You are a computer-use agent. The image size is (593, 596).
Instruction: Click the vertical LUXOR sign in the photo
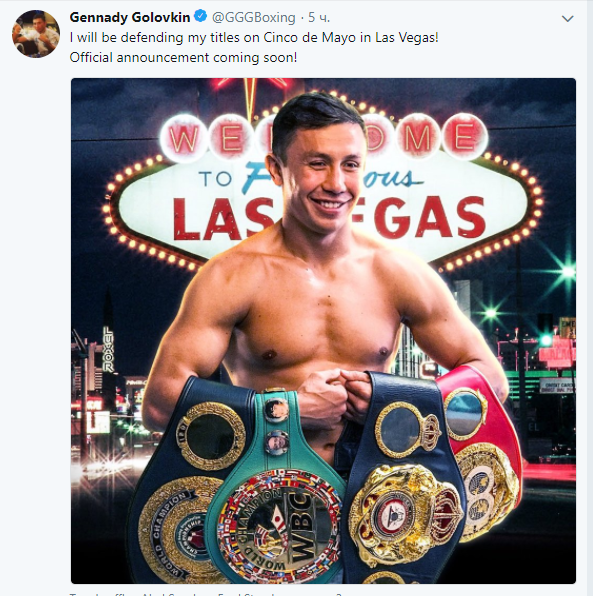[108, 349]
